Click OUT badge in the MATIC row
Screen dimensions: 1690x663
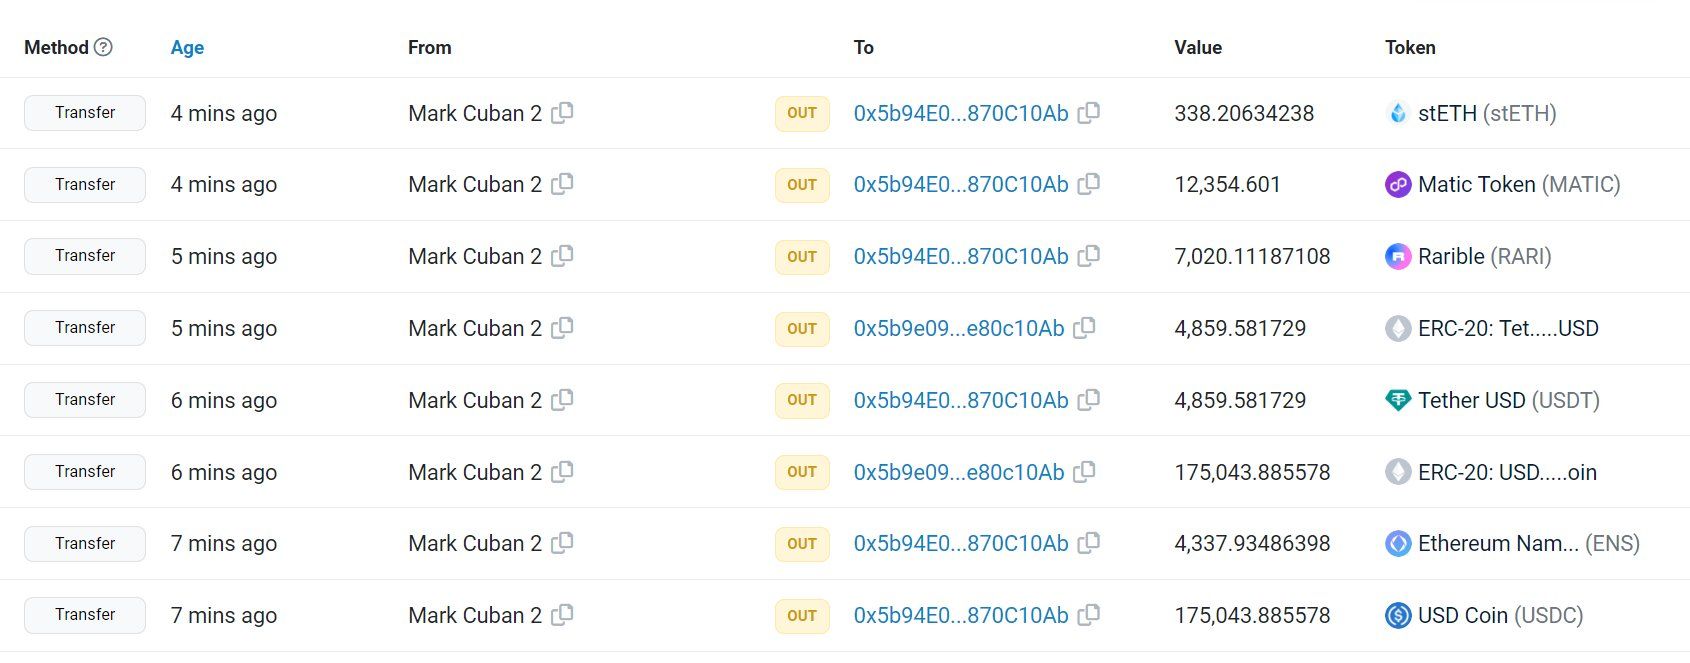tap(802, 185)
